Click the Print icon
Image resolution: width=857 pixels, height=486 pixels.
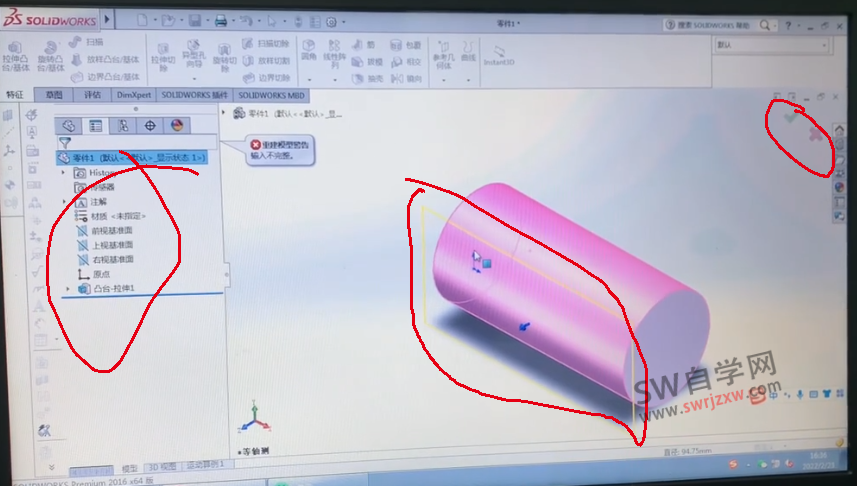coord(221,21)
